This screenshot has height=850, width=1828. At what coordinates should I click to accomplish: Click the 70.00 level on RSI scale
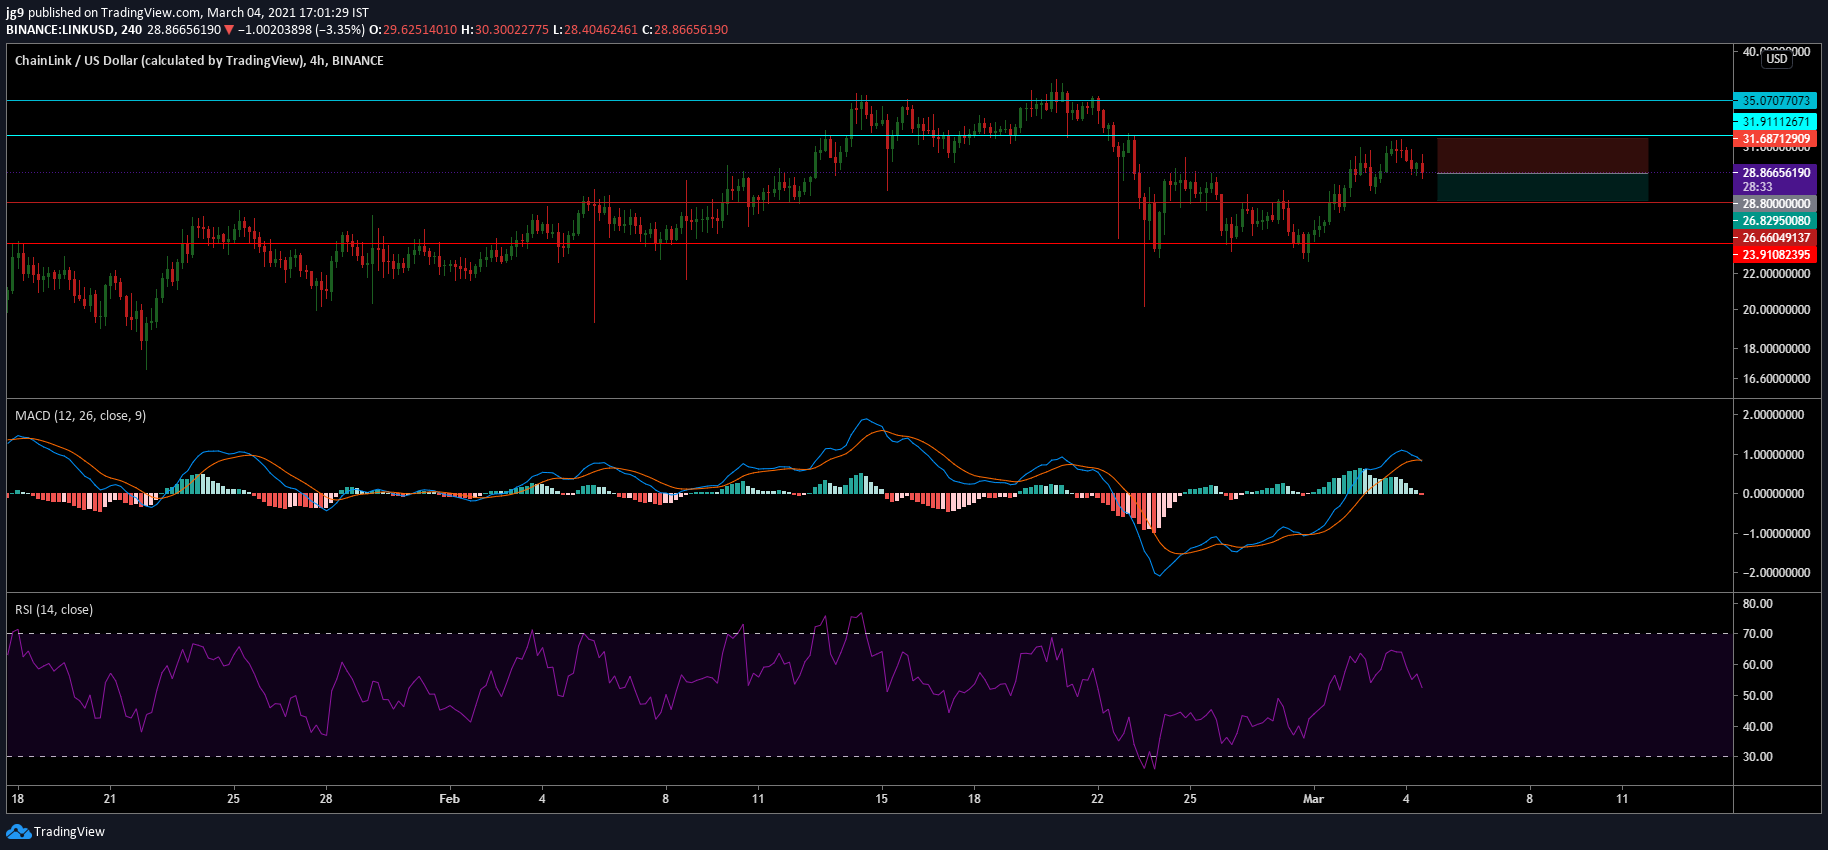click(x=1757, y=634)
